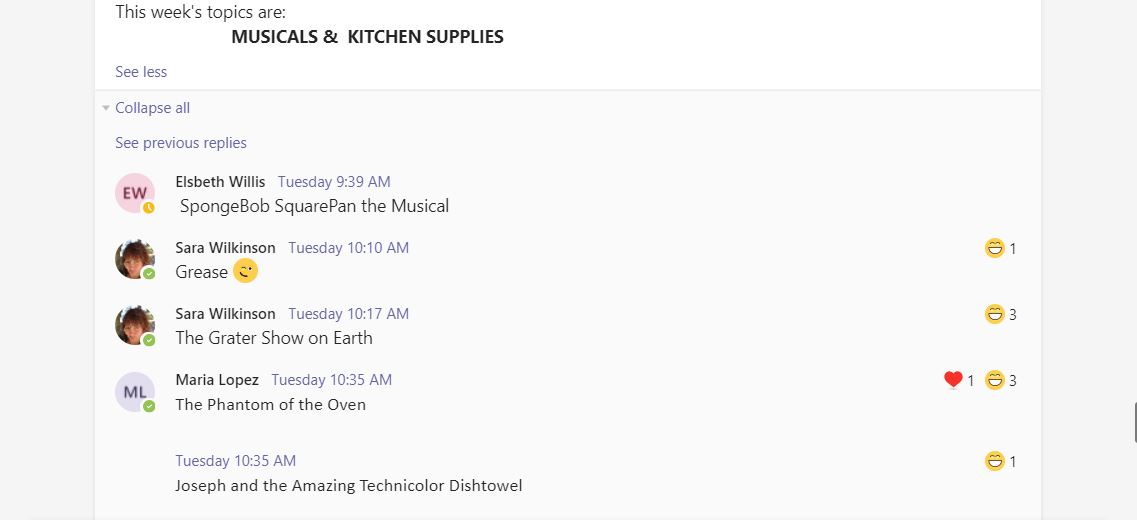Collapse all replies in the thread
The width and height of the screenshot is (1137, 520).
152,108
